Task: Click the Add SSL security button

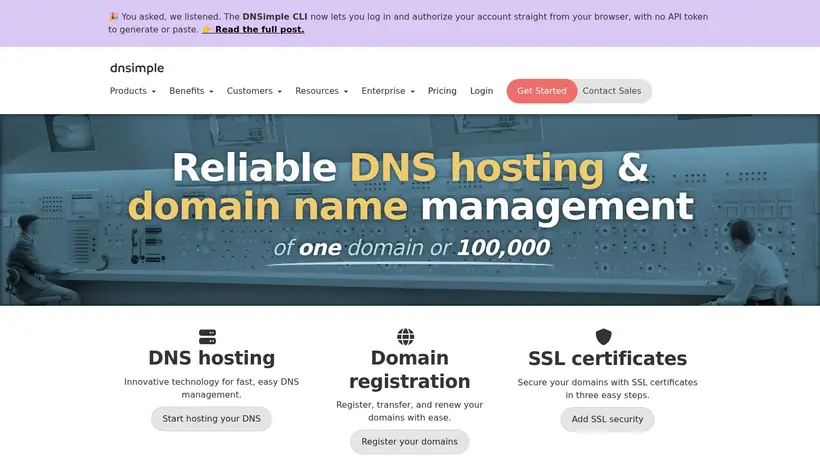Action: click(x=607, y=419)
